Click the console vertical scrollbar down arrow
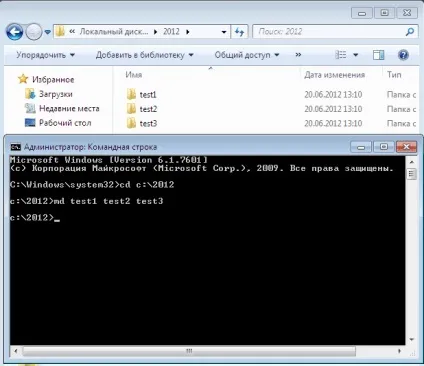 pos(412,339)
